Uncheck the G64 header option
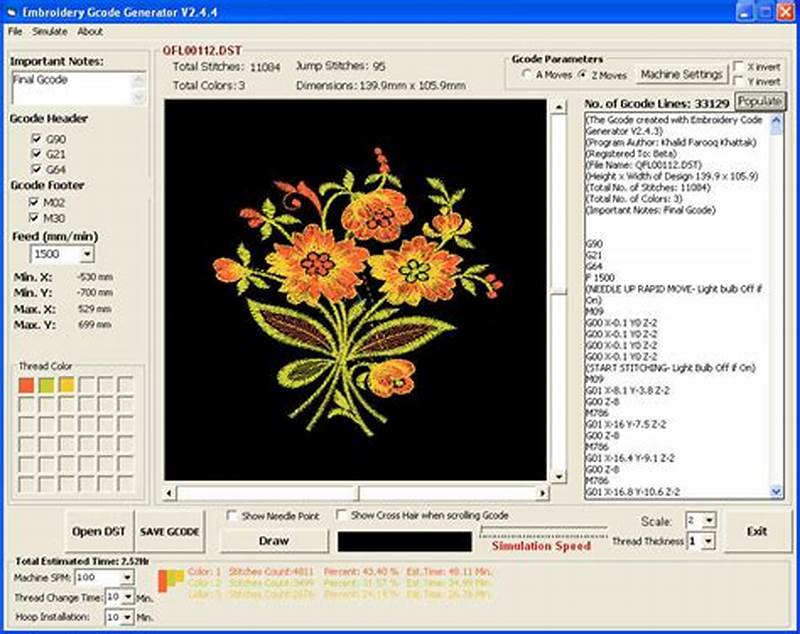800x634 pixels. pyautogui.click(x=37, y=169)
